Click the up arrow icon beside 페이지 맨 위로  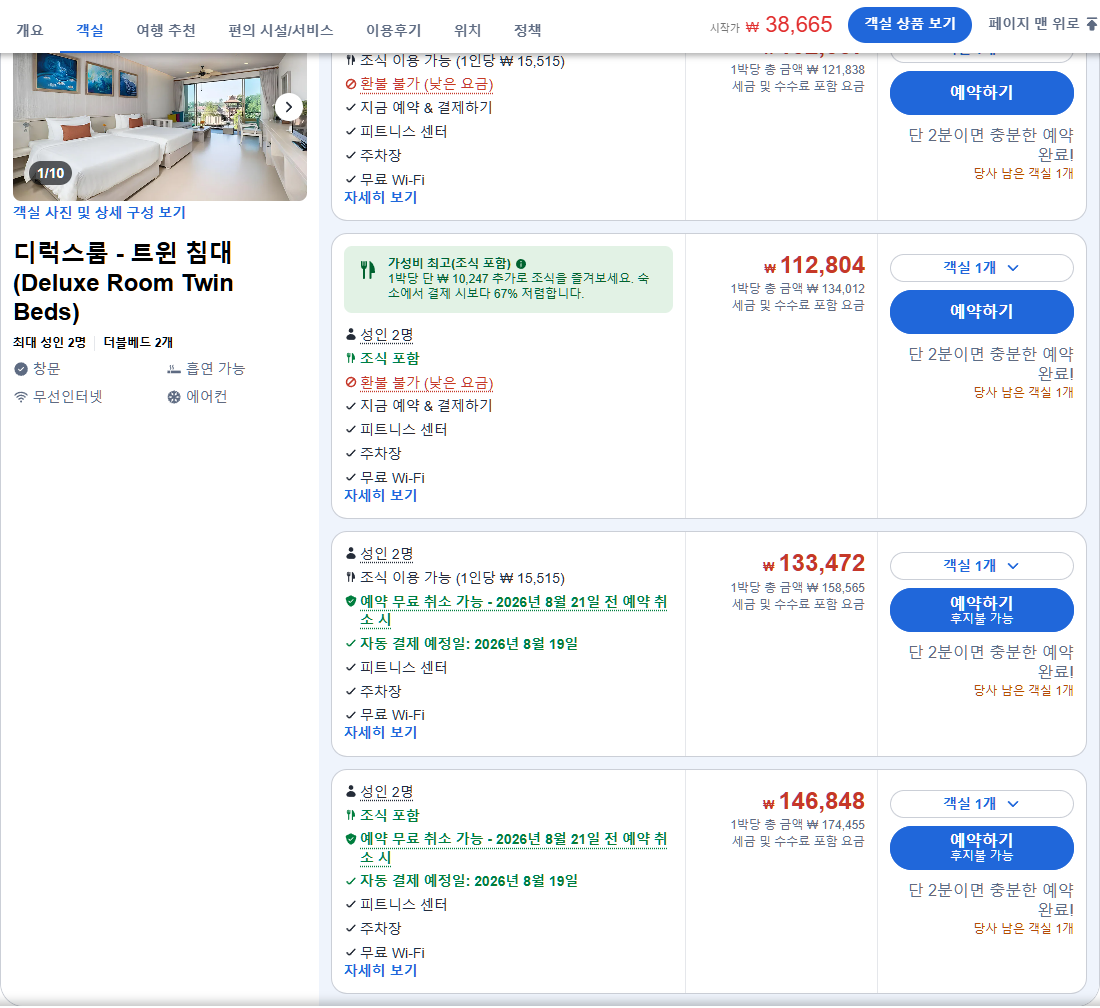pos(1092,24)
